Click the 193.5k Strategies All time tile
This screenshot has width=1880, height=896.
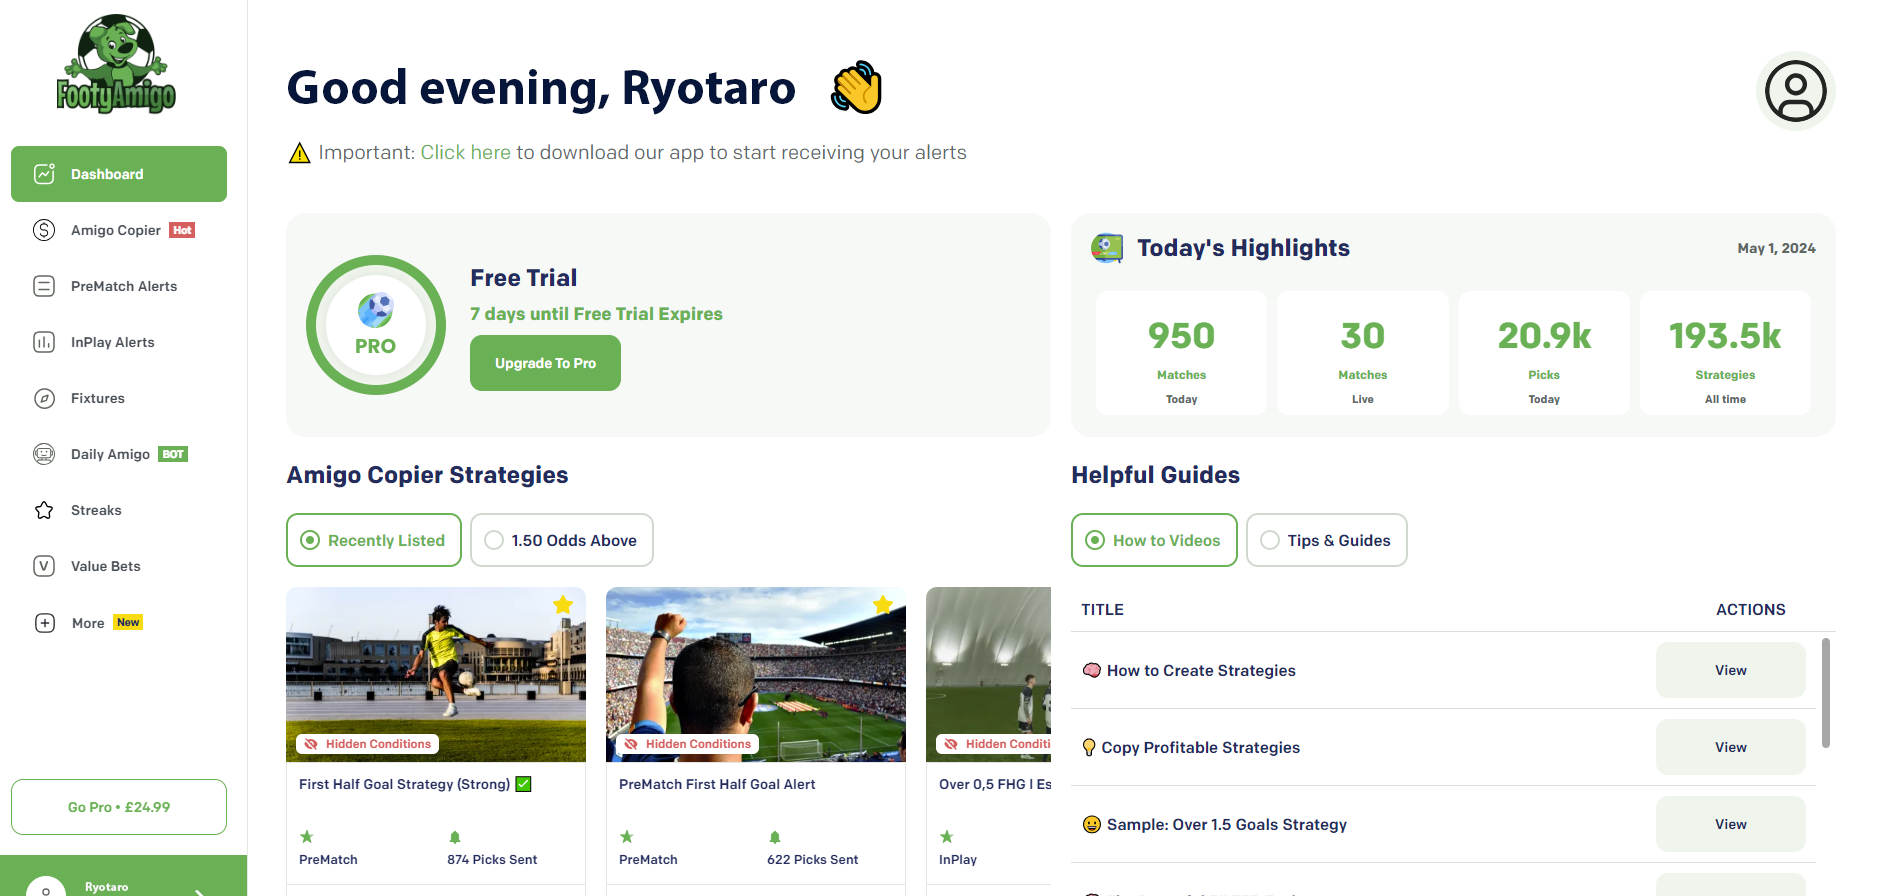[1725, 353]
